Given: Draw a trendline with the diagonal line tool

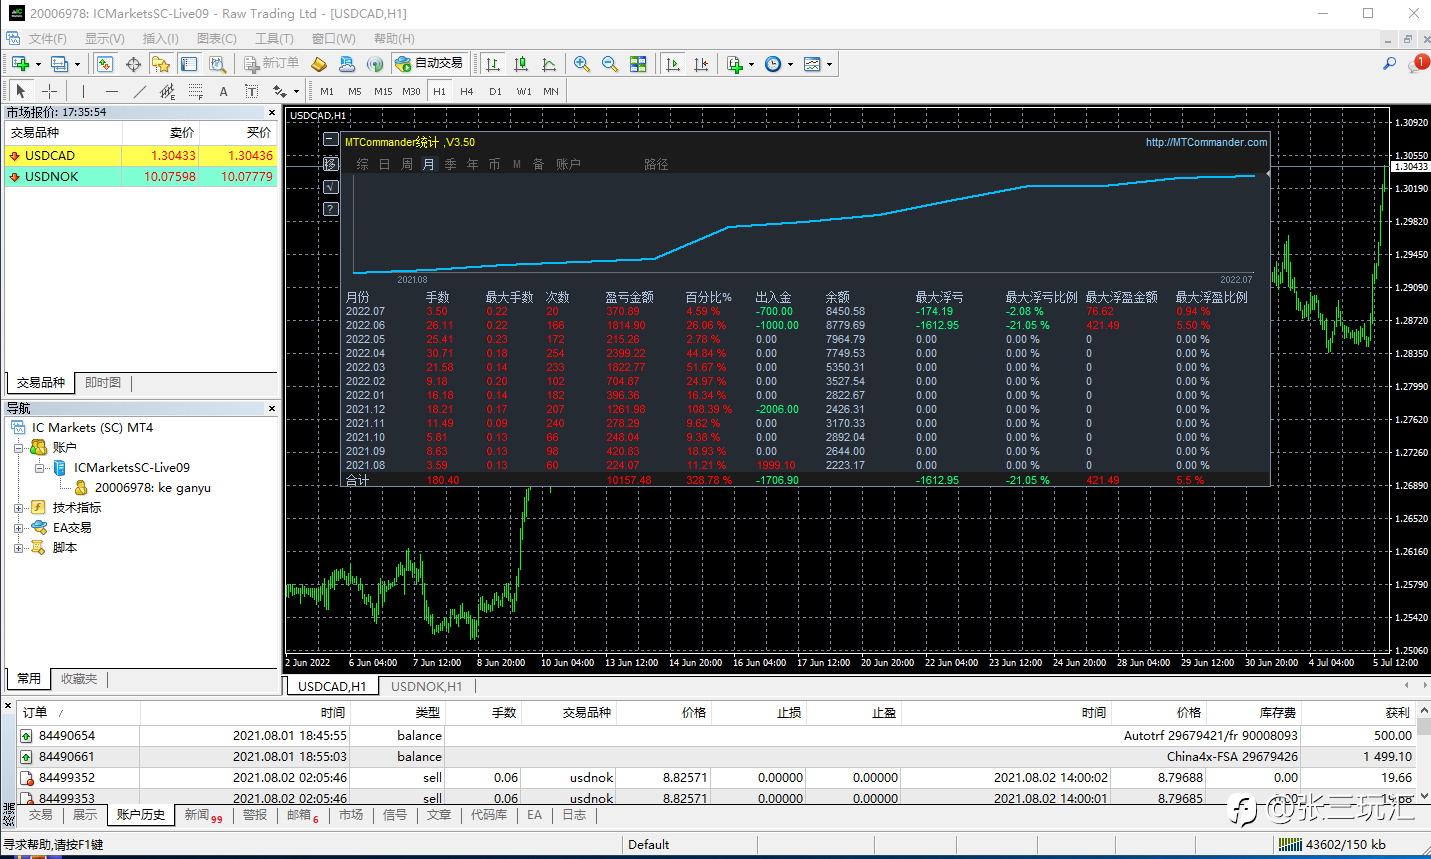Looking at the screenshot, I should [139, 91].
